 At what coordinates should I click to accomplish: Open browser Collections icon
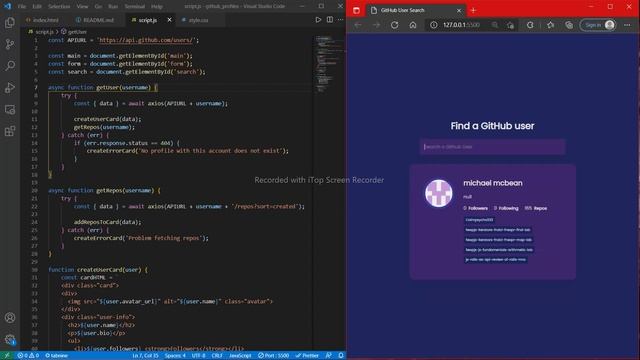569,25
